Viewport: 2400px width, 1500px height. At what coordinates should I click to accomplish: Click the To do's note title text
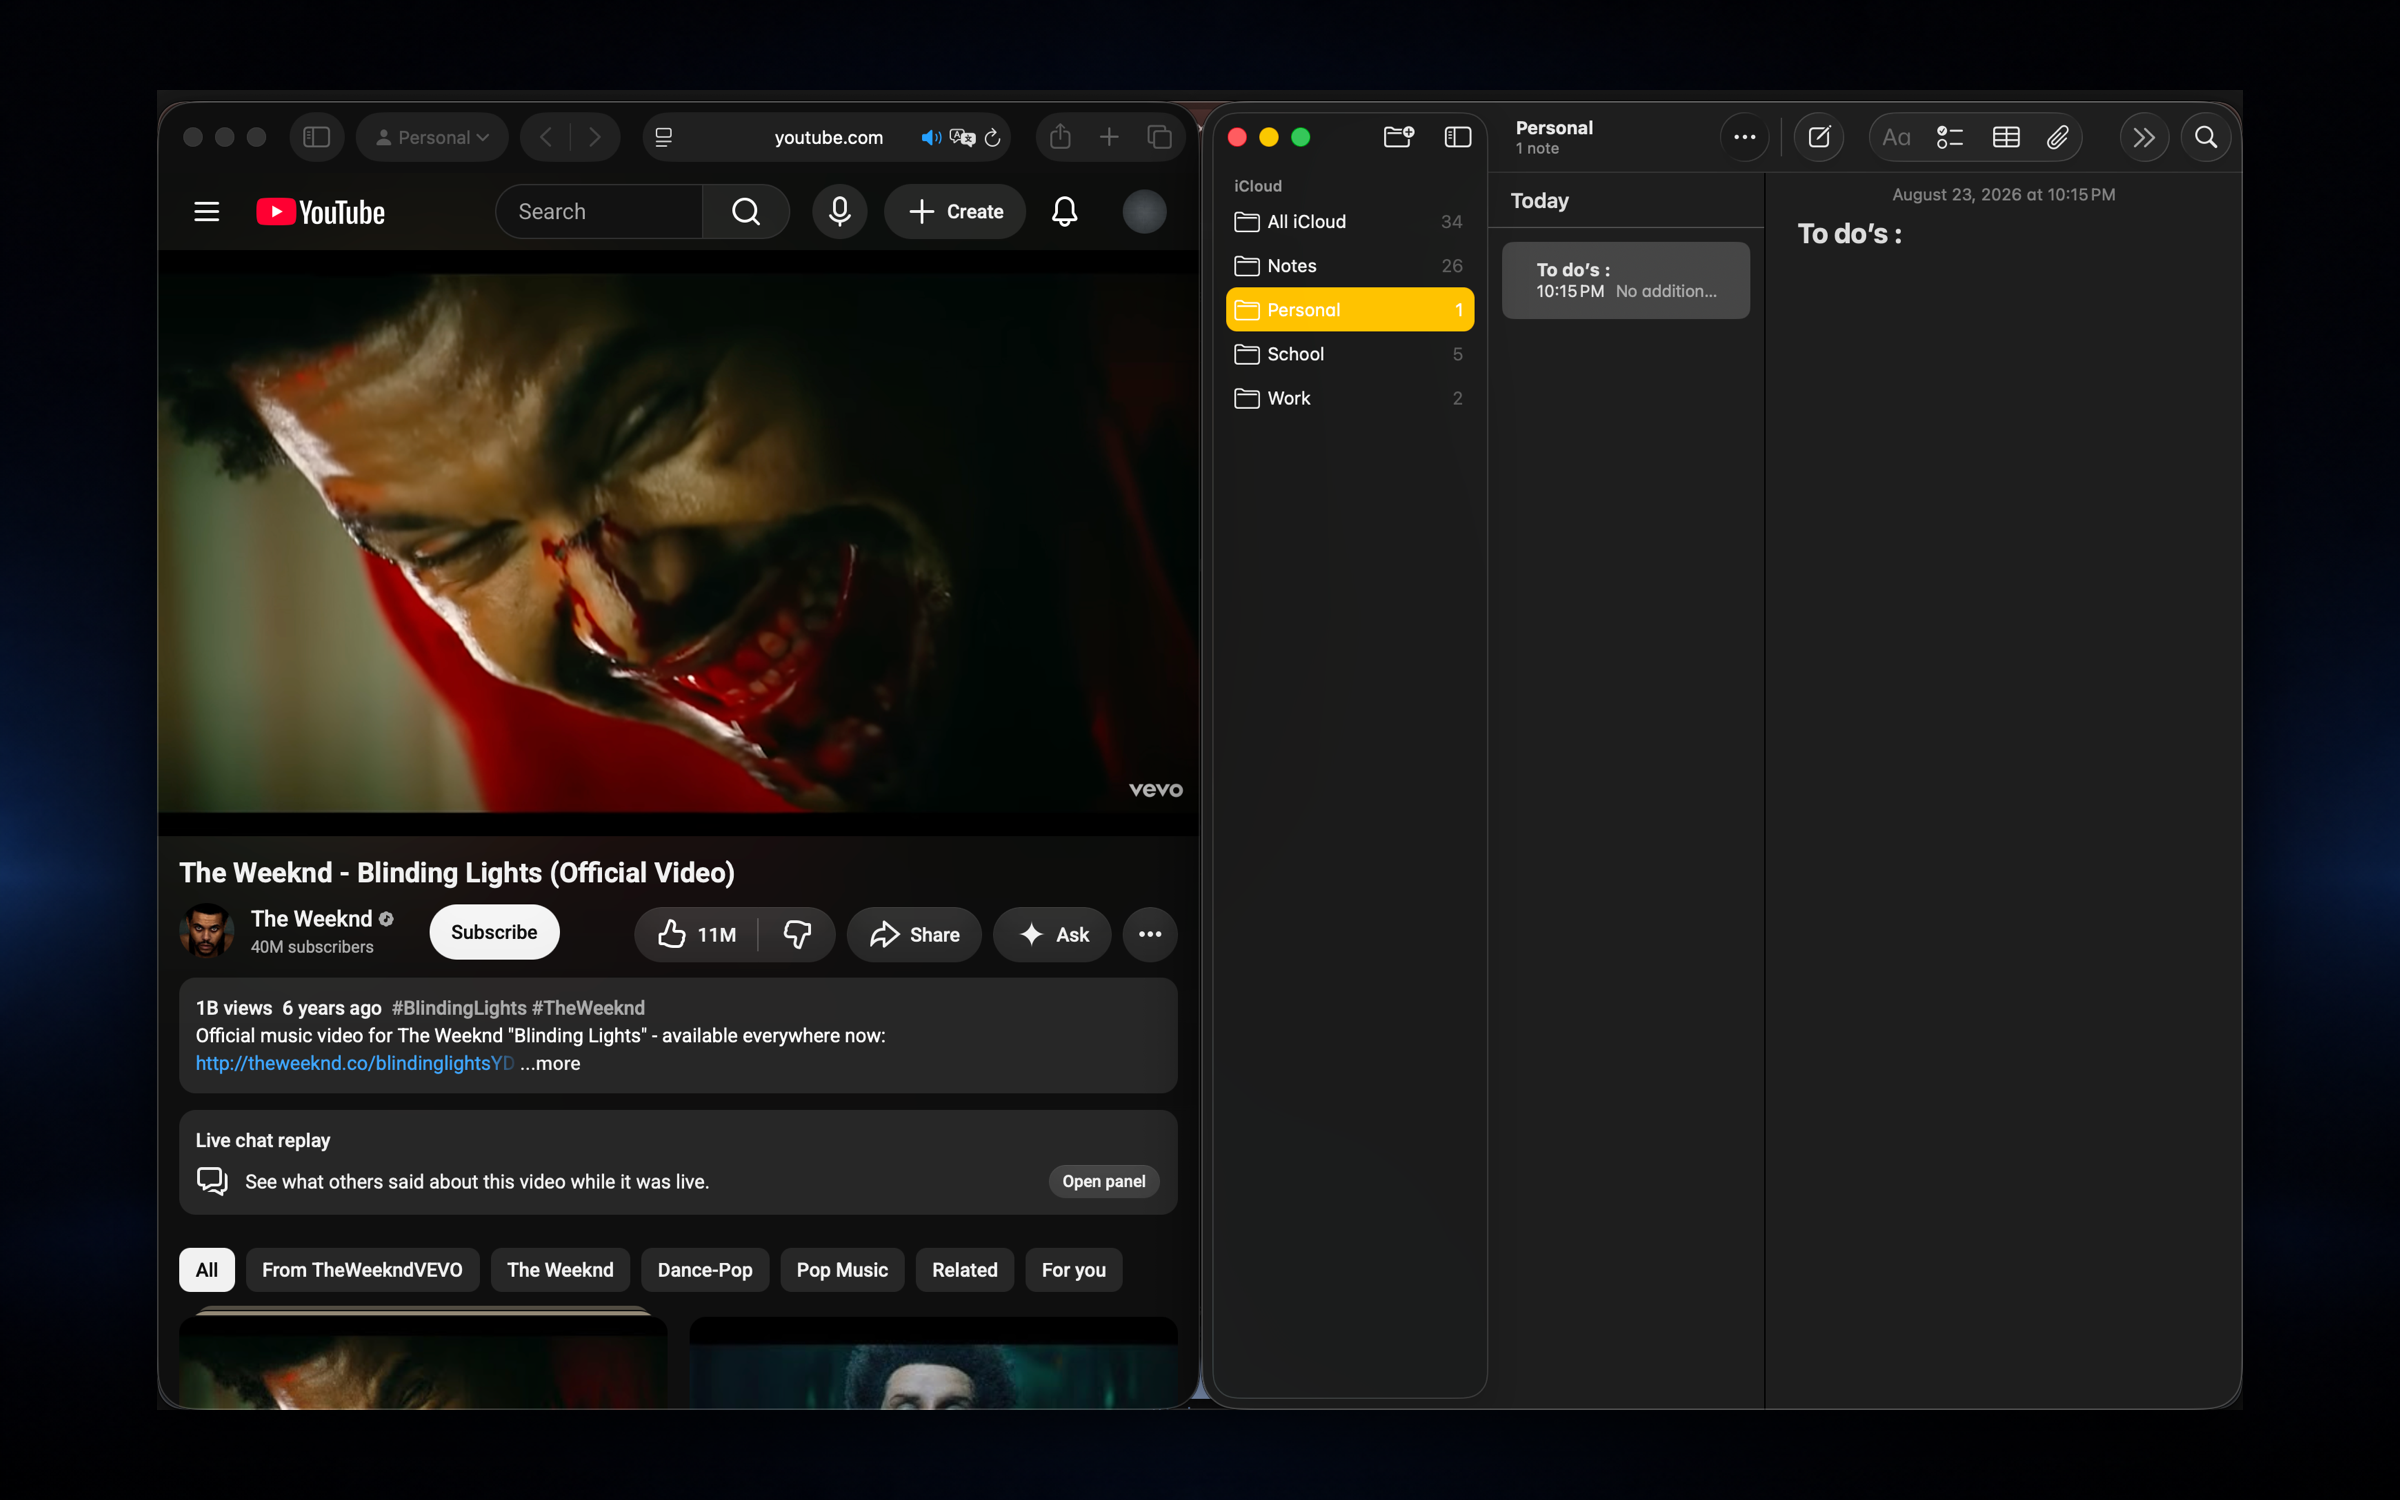point(1849,234)
